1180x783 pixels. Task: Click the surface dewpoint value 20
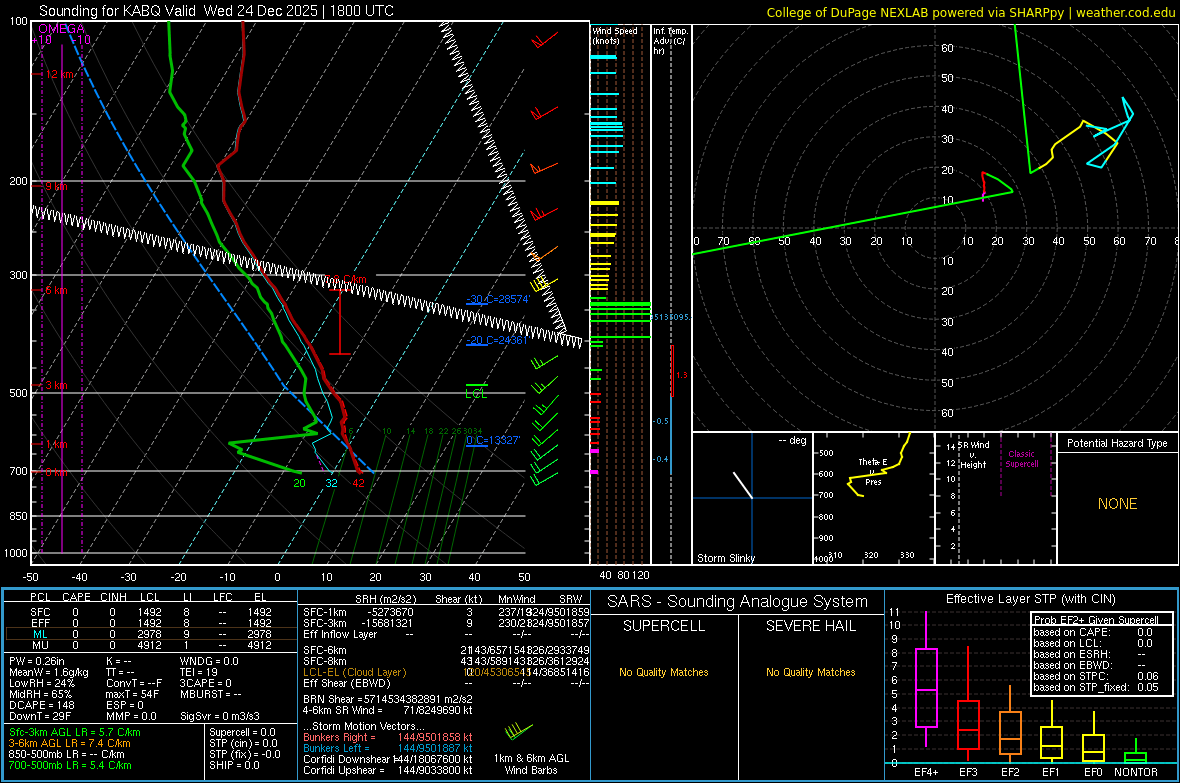(300, 483)
